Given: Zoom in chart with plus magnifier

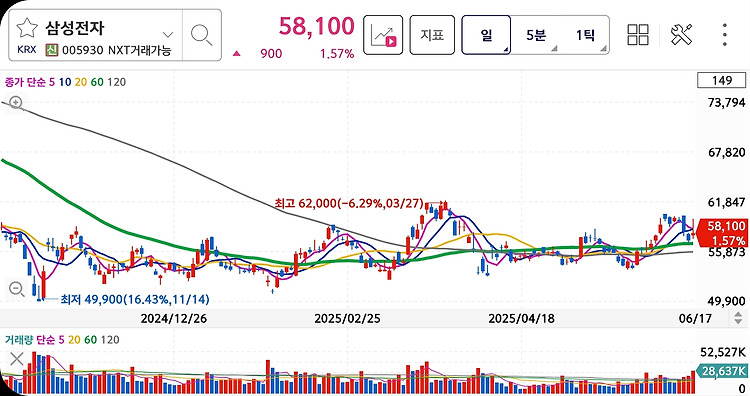Looking at the screenshot, I should click(16, 102).
